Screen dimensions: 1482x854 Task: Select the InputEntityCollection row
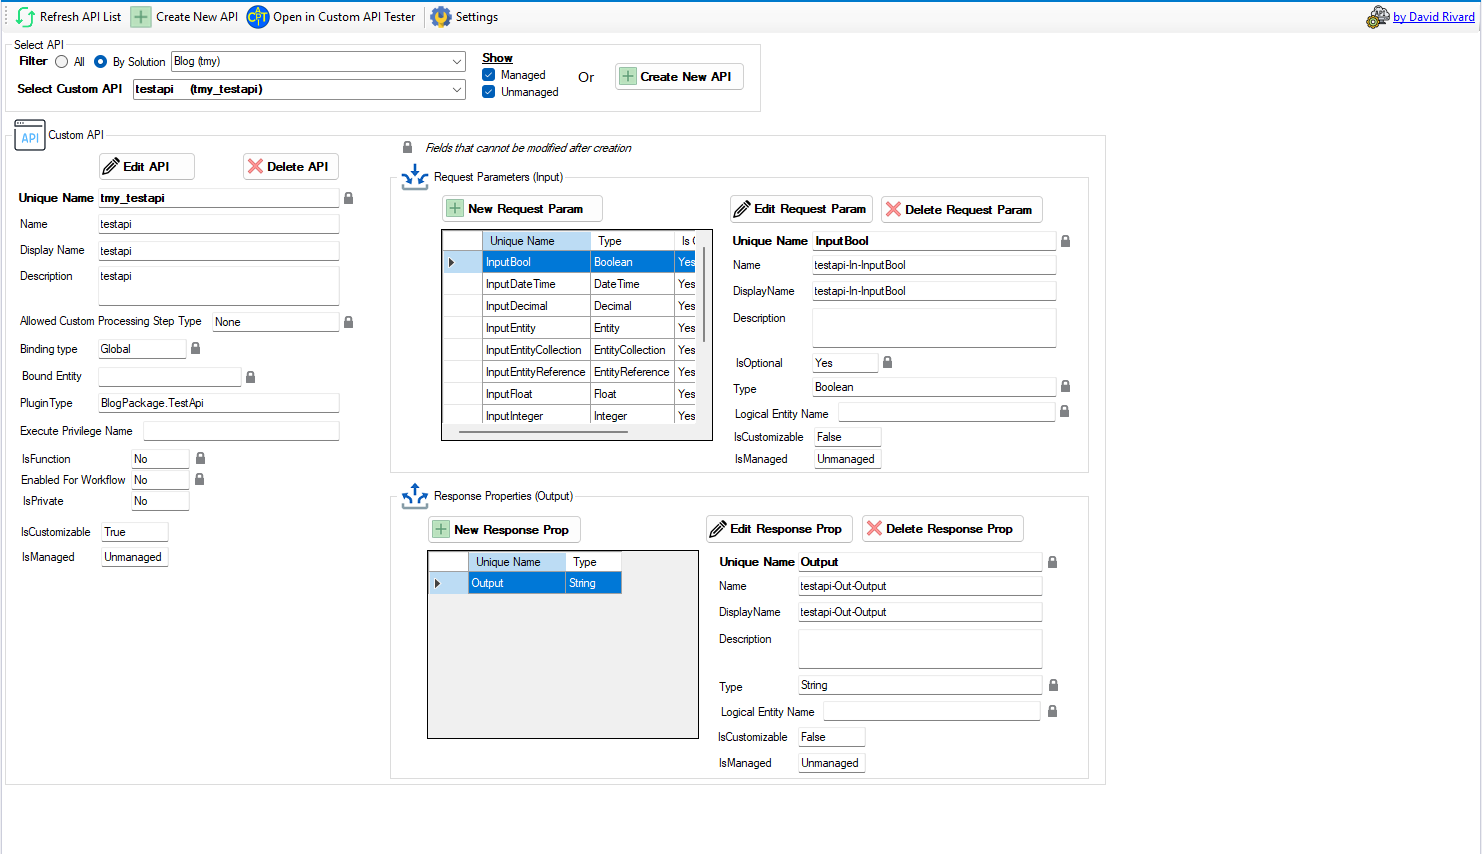pos(569,350)
